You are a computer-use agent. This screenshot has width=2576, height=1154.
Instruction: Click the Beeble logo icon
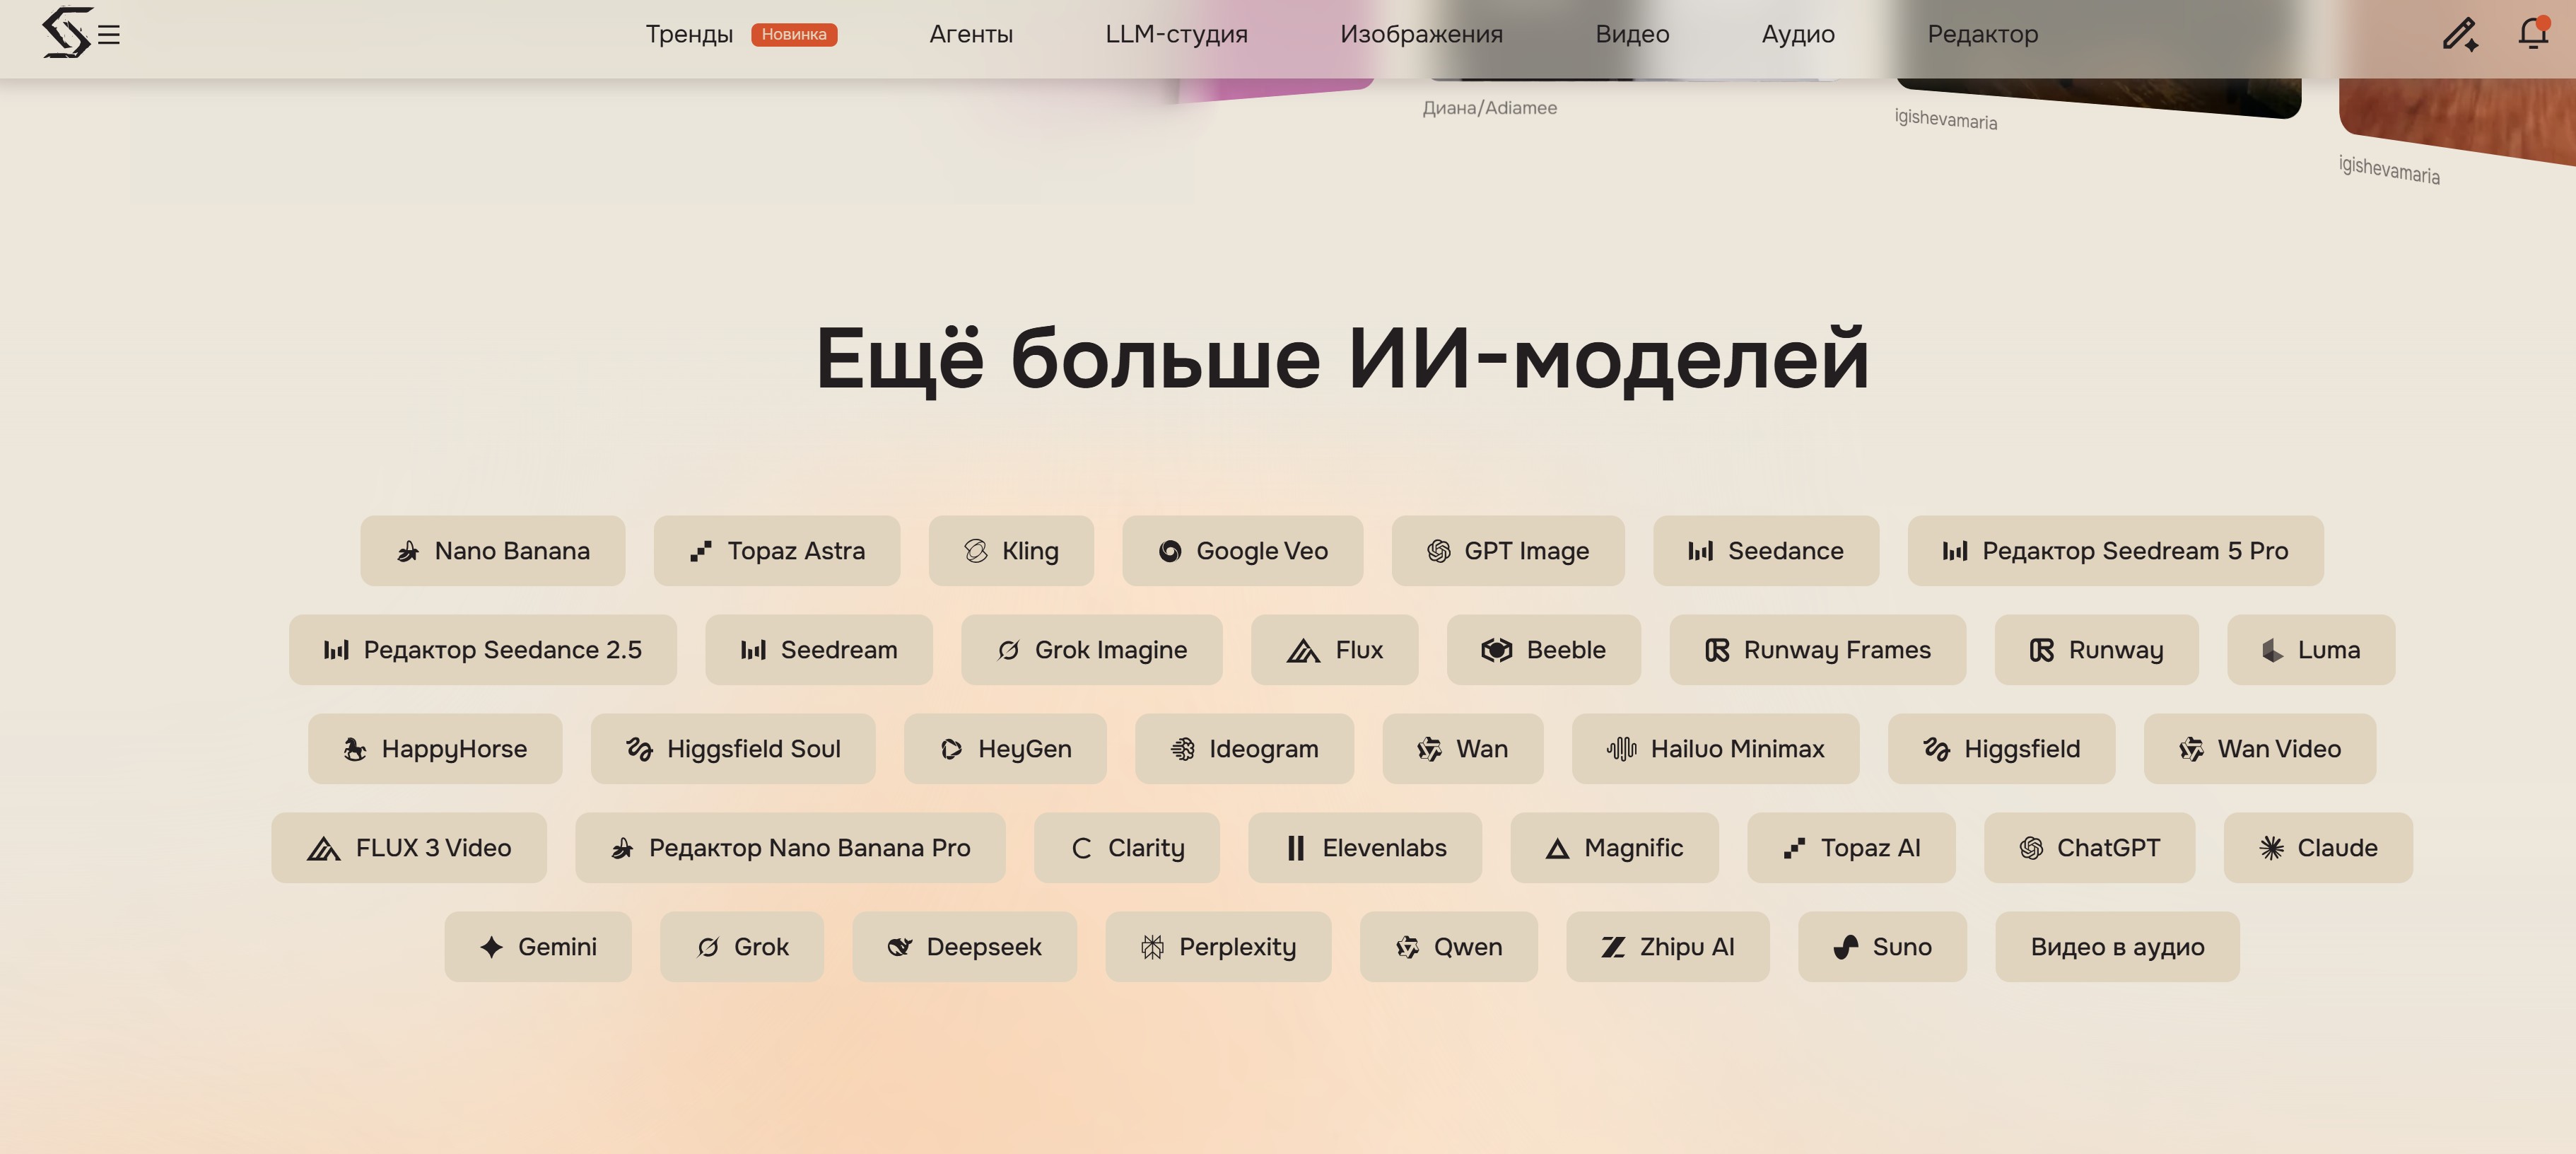click(1496, 650)
